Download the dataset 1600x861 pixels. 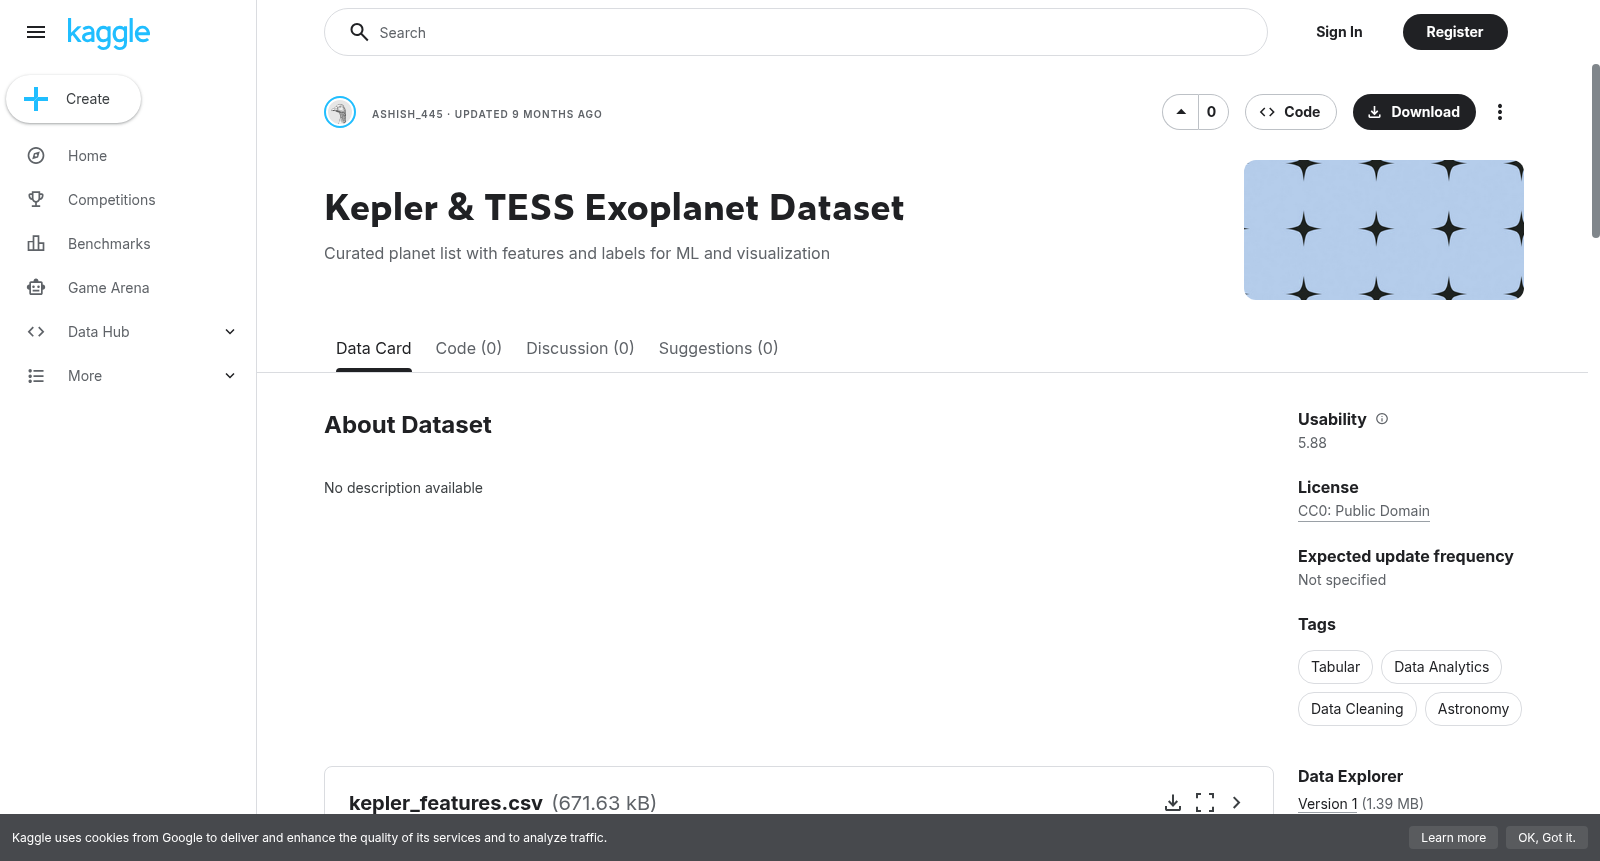1413,112
